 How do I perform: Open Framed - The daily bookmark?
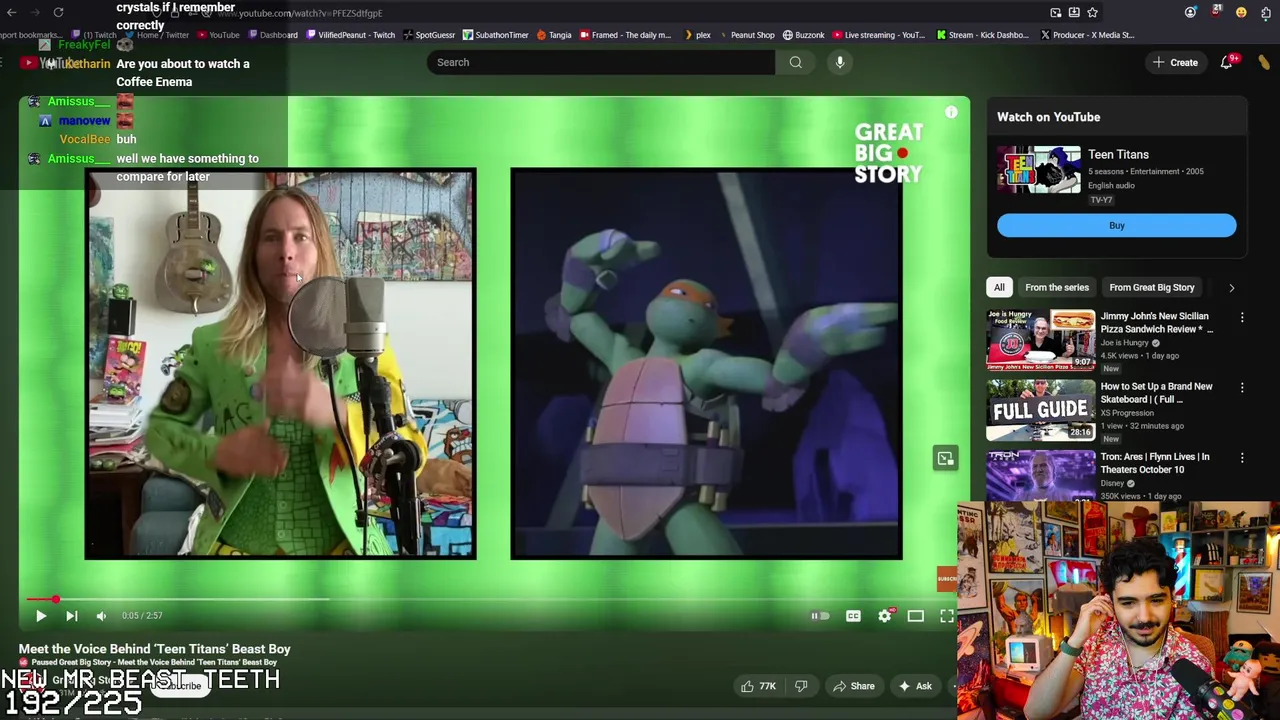625,35
